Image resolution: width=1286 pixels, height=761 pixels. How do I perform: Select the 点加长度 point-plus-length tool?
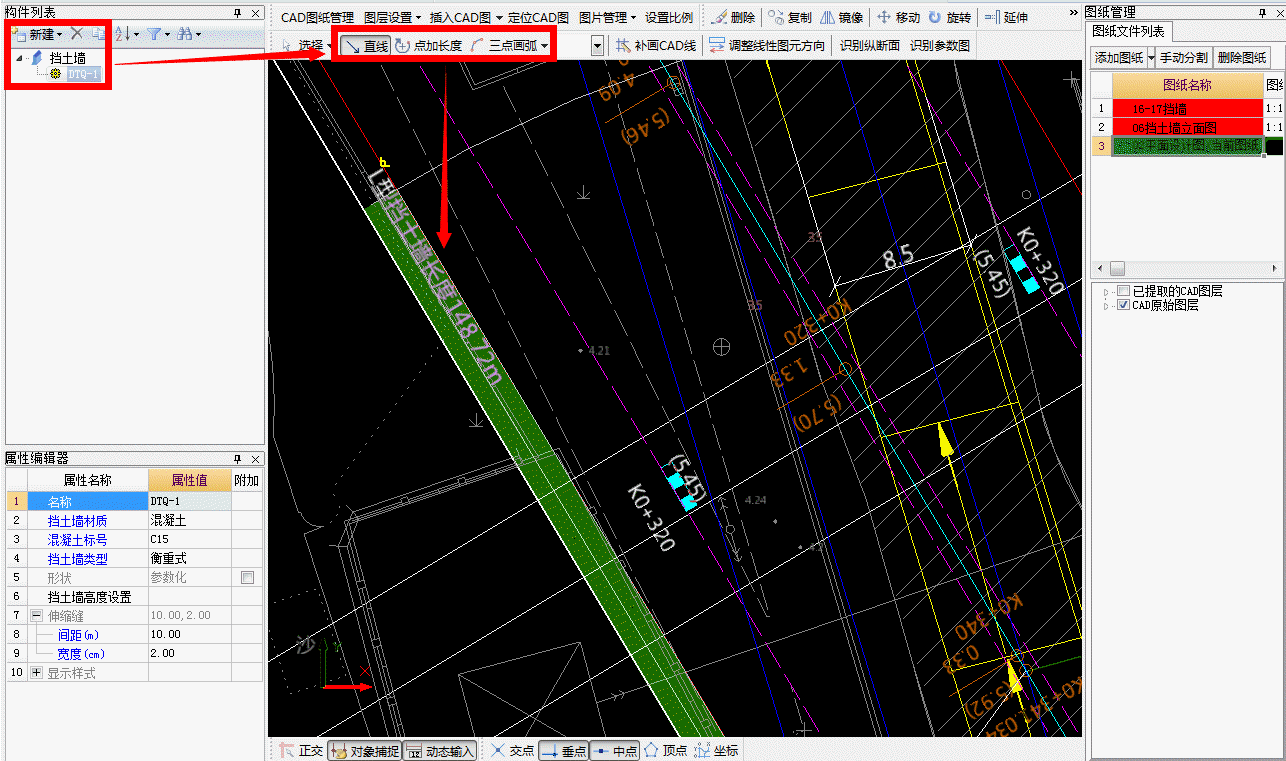click(x=429, y=46)
